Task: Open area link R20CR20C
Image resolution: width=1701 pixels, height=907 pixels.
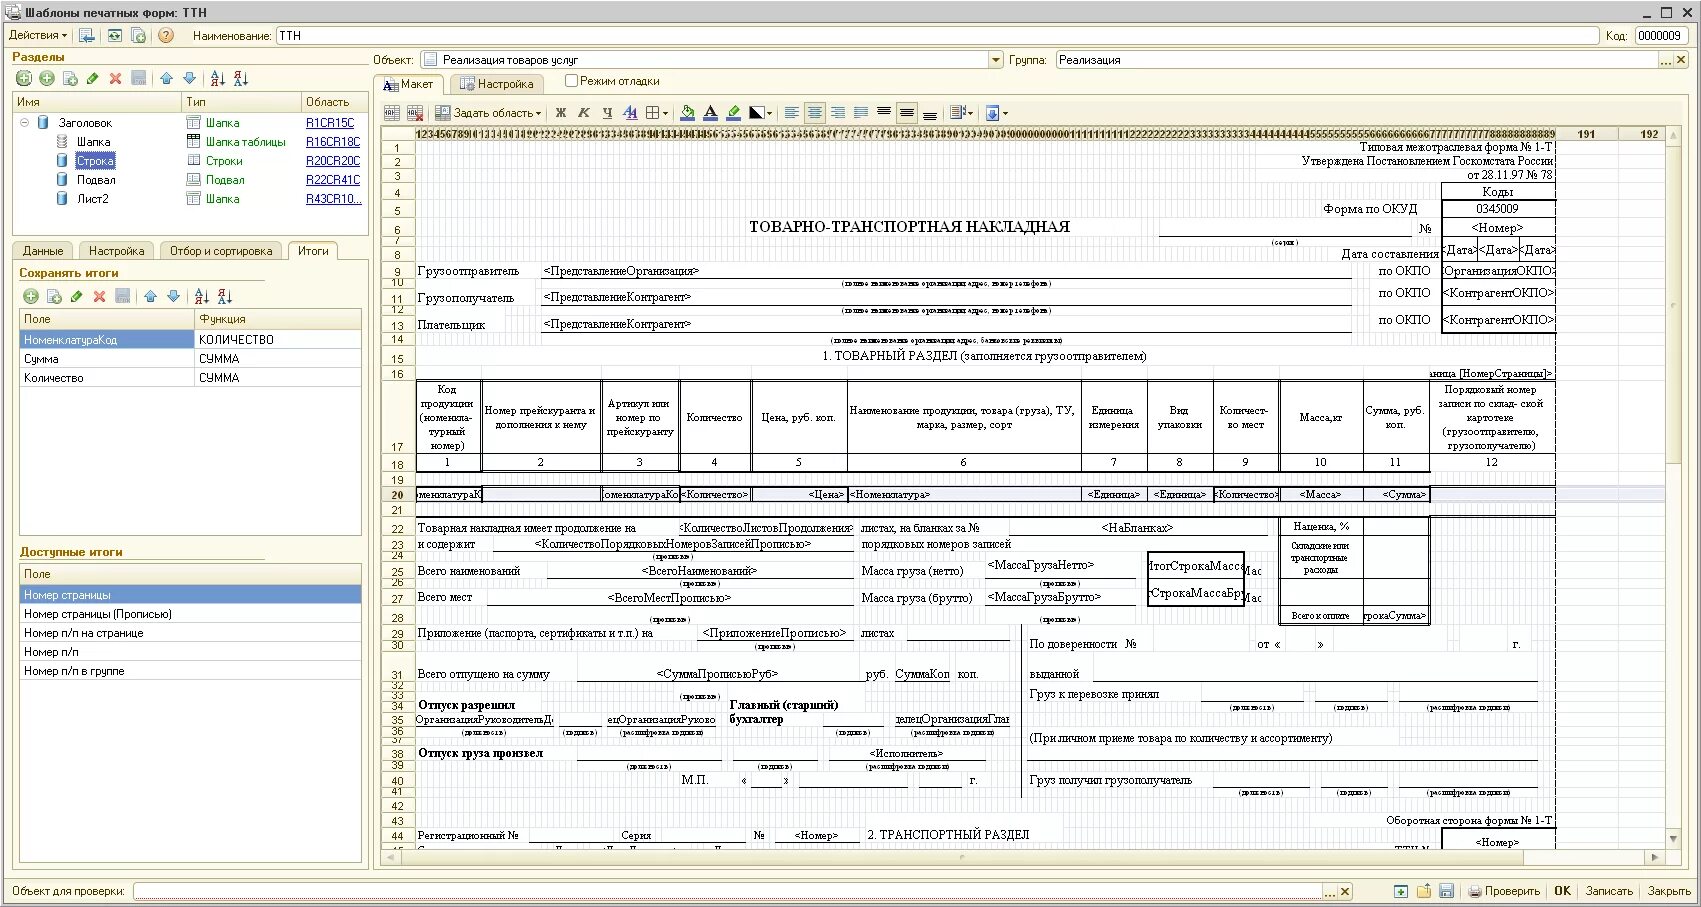Action: tap(333, 161)
